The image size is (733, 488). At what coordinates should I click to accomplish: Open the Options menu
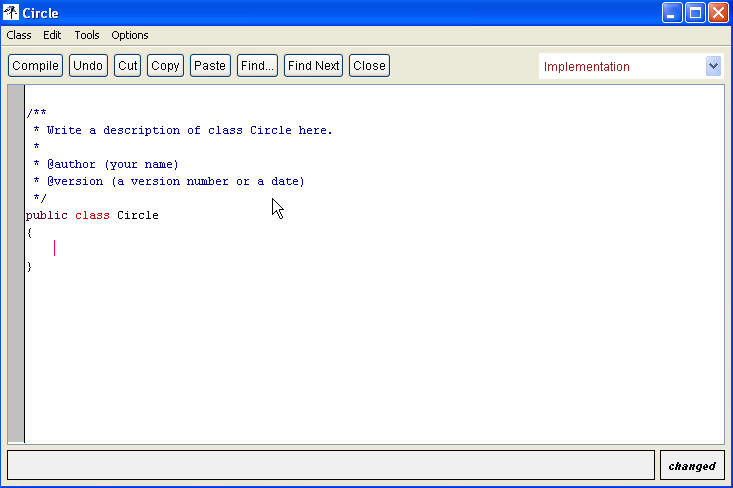130,35
